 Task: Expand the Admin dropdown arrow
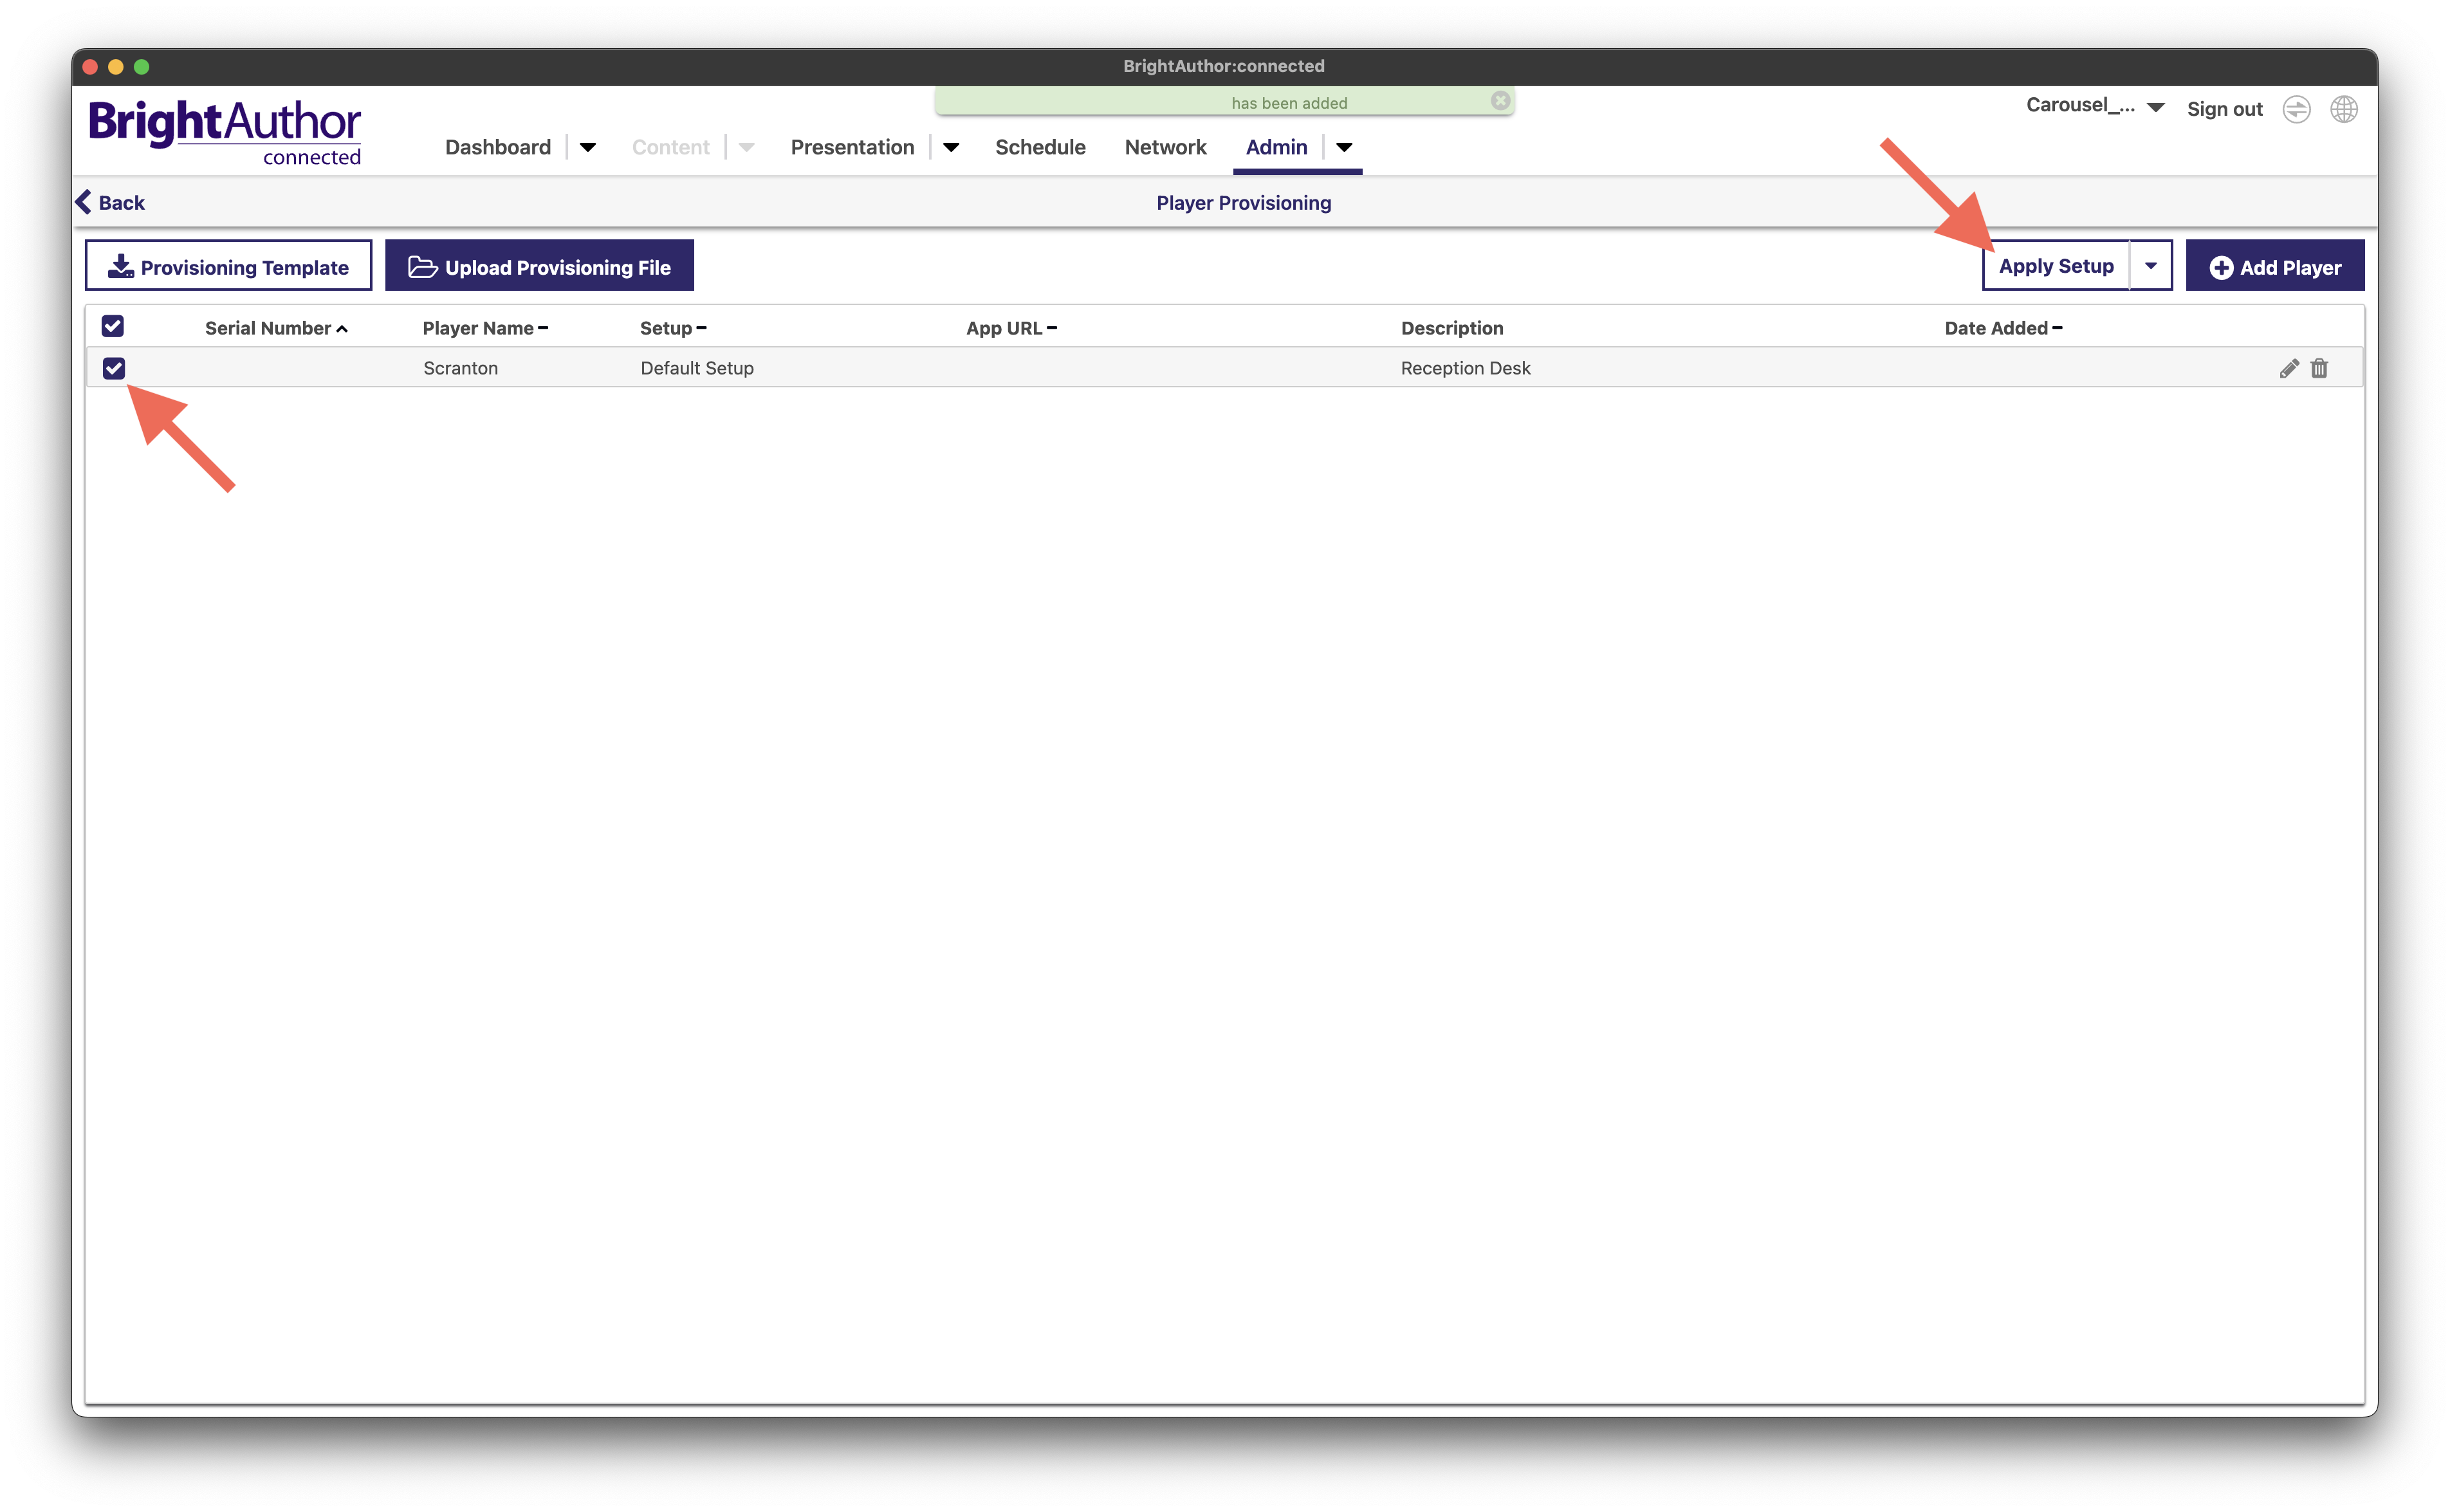[x=1344, y=148]
